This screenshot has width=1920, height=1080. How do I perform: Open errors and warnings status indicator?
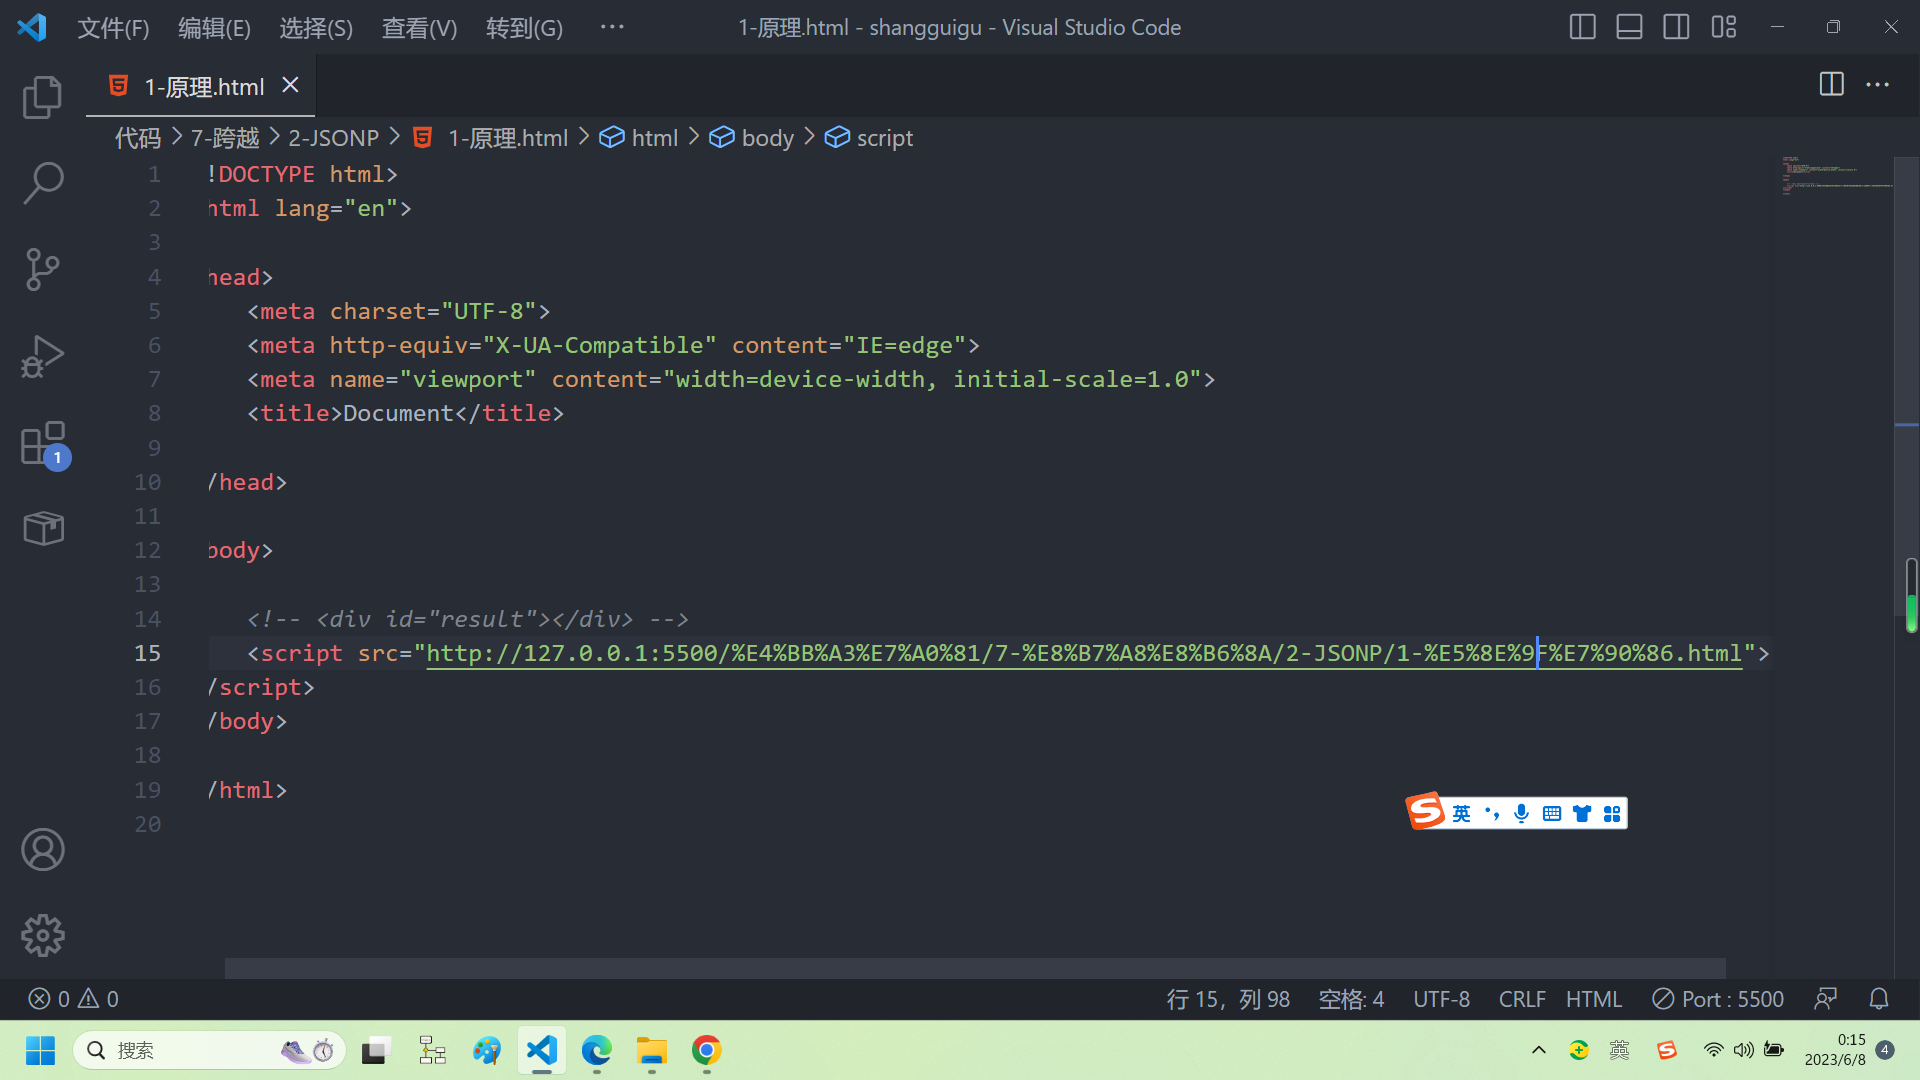73,999
